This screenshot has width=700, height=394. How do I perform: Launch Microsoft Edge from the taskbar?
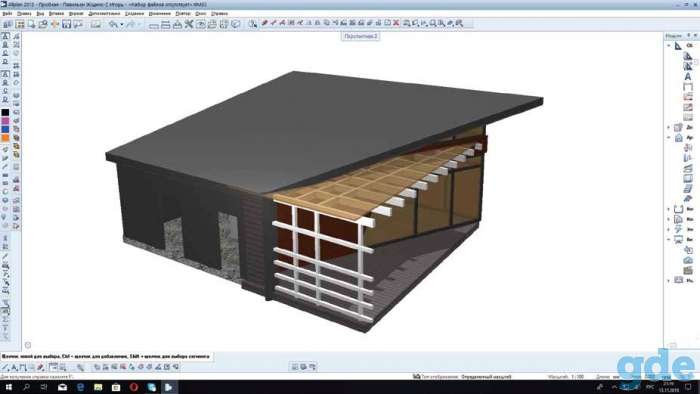[80, 387]
